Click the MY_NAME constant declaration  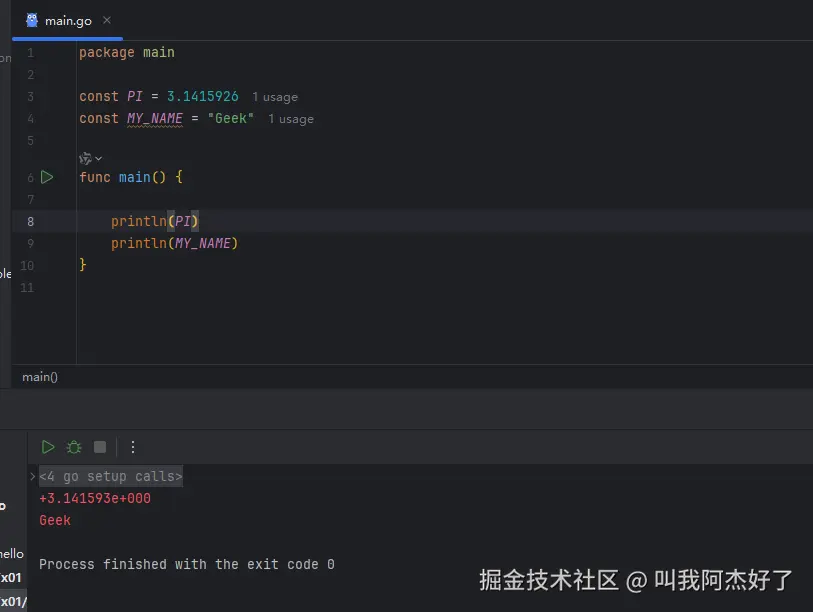(x=154, y=118)
